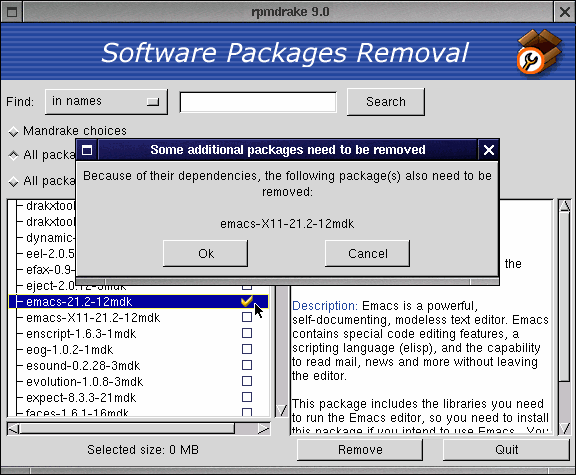The width and height of the screenshot is (576, 475).
Task: Click the description pane scroll-down arrow
Action: click(x=565, y=428)
